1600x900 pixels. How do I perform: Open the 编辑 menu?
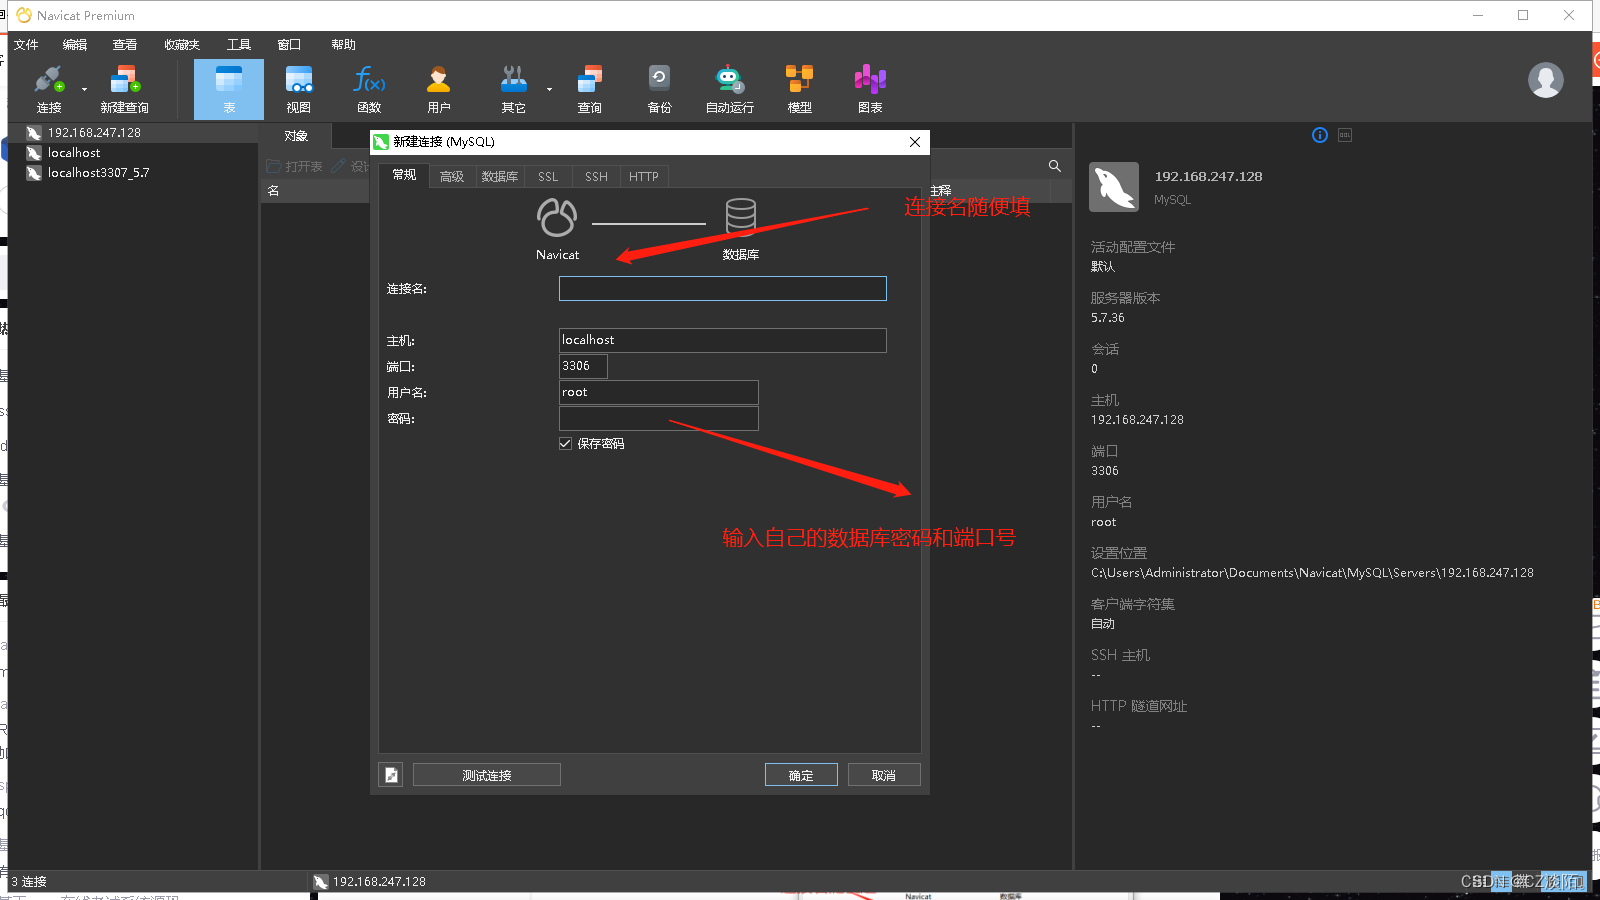pyautogui.click(x=75, y=45)
